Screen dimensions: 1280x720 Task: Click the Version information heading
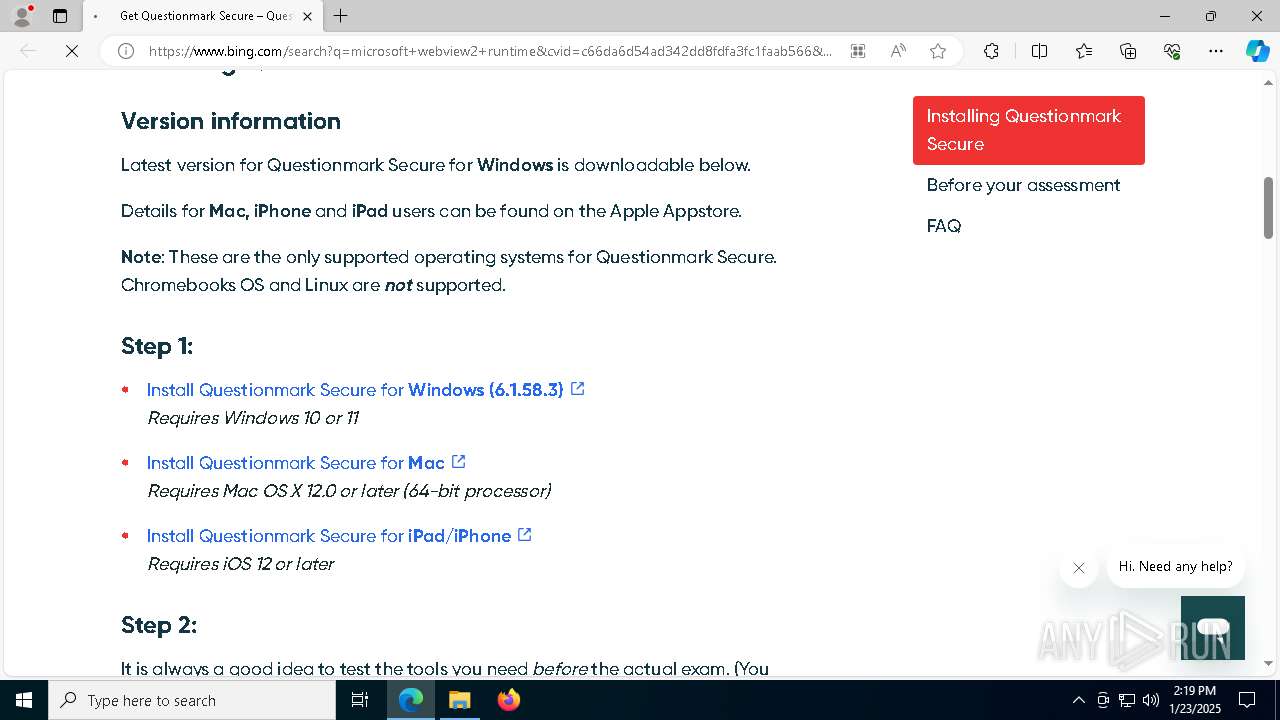pyautogui.click(x=231, y=121)
